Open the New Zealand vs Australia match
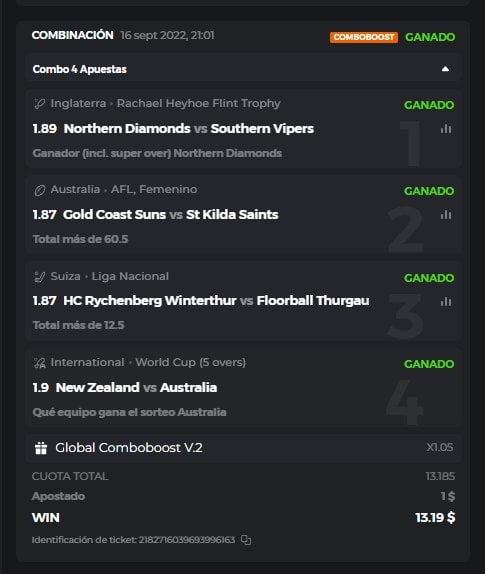Screen dimensions: 485x574 (136, 387)
